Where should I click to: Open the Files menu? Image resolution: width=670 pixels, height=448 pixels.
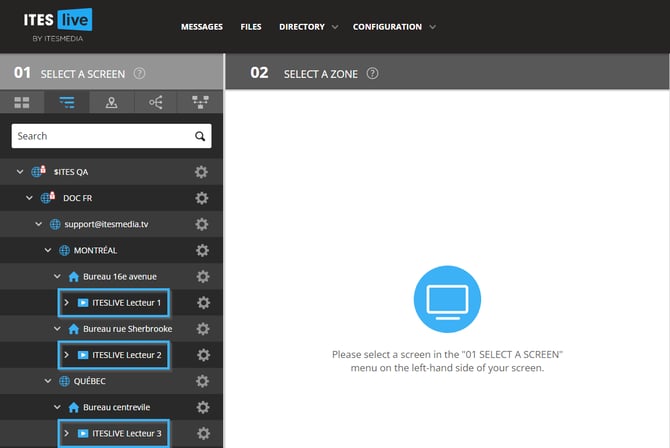(251, 27)
